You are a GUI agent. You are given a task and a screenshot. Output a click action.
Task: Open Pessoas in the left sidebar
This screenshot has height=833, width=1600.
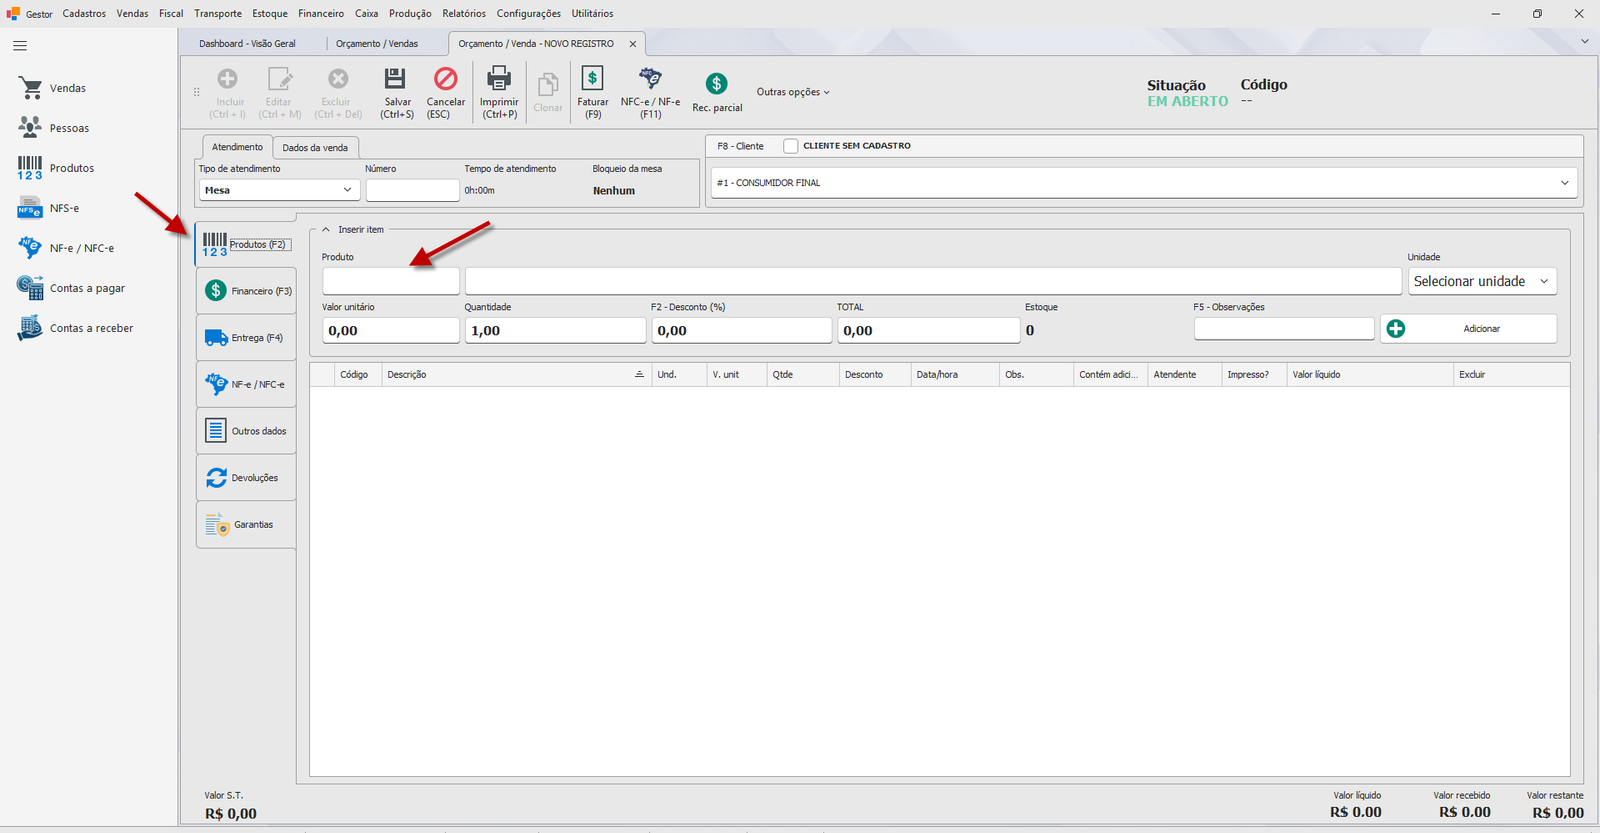pyautogui.click(x=54, y=128)
